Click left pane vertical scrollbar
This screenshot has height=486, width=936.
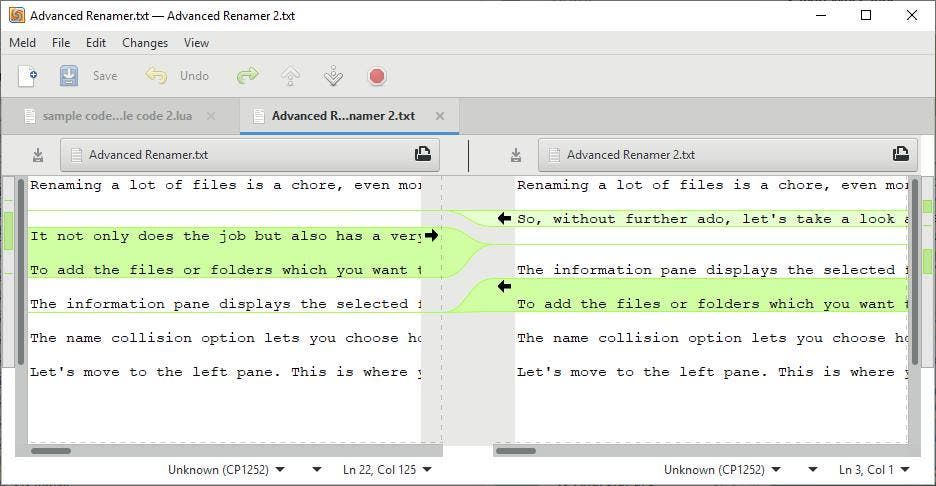point(21,272)
